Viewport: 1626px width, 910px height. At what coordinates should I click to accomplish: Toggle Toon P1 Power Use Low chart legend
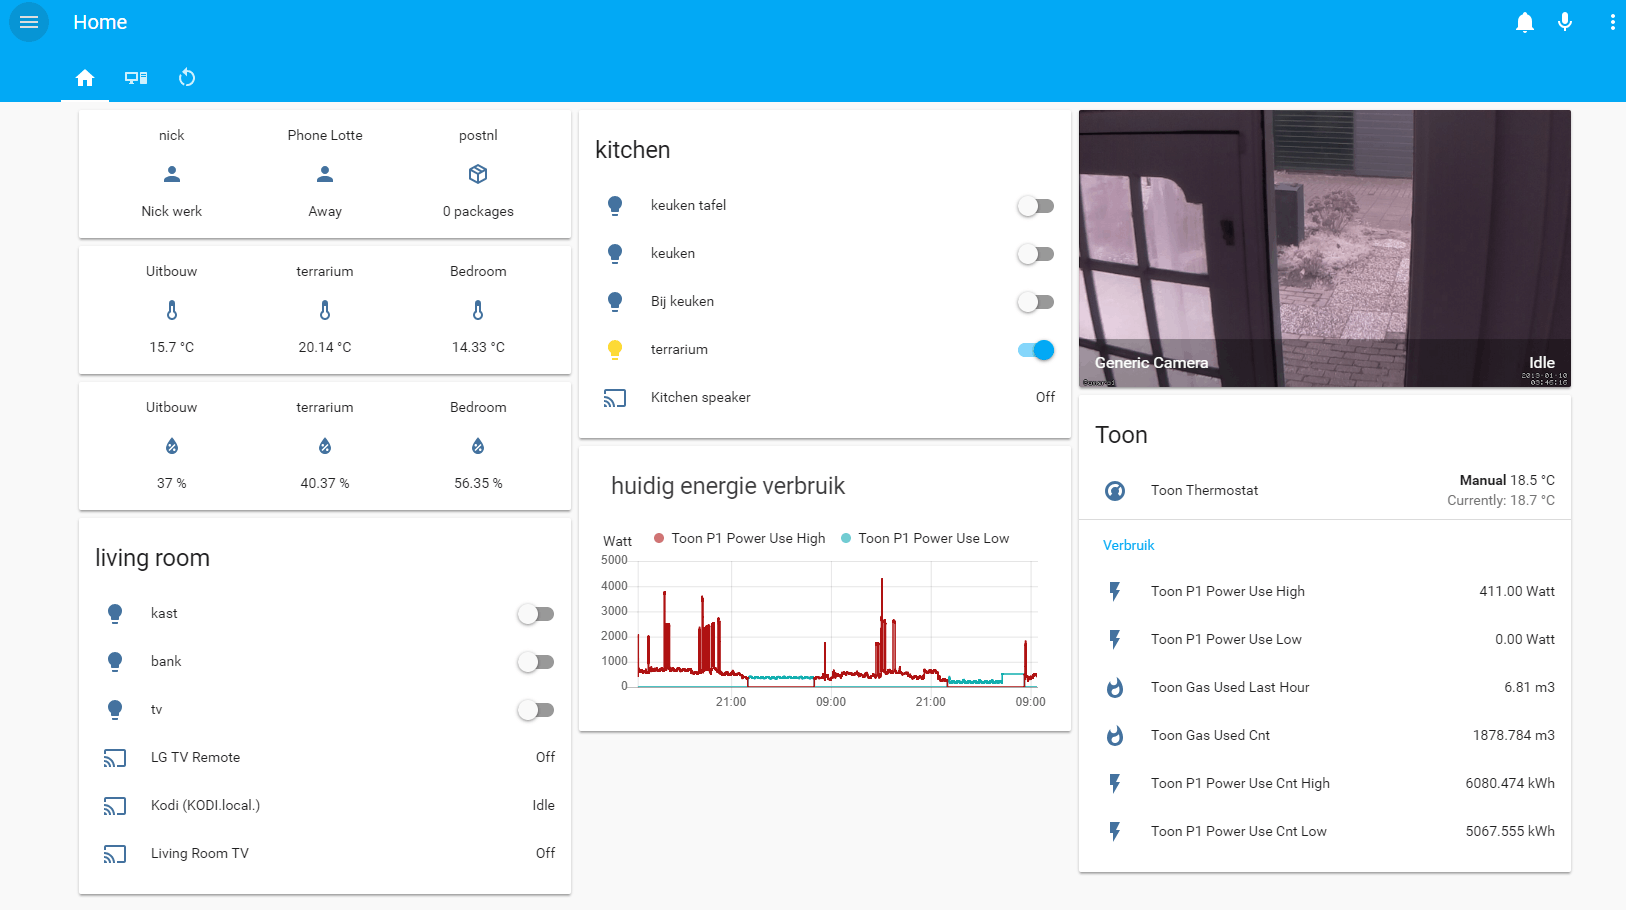(x=925, y=538)
